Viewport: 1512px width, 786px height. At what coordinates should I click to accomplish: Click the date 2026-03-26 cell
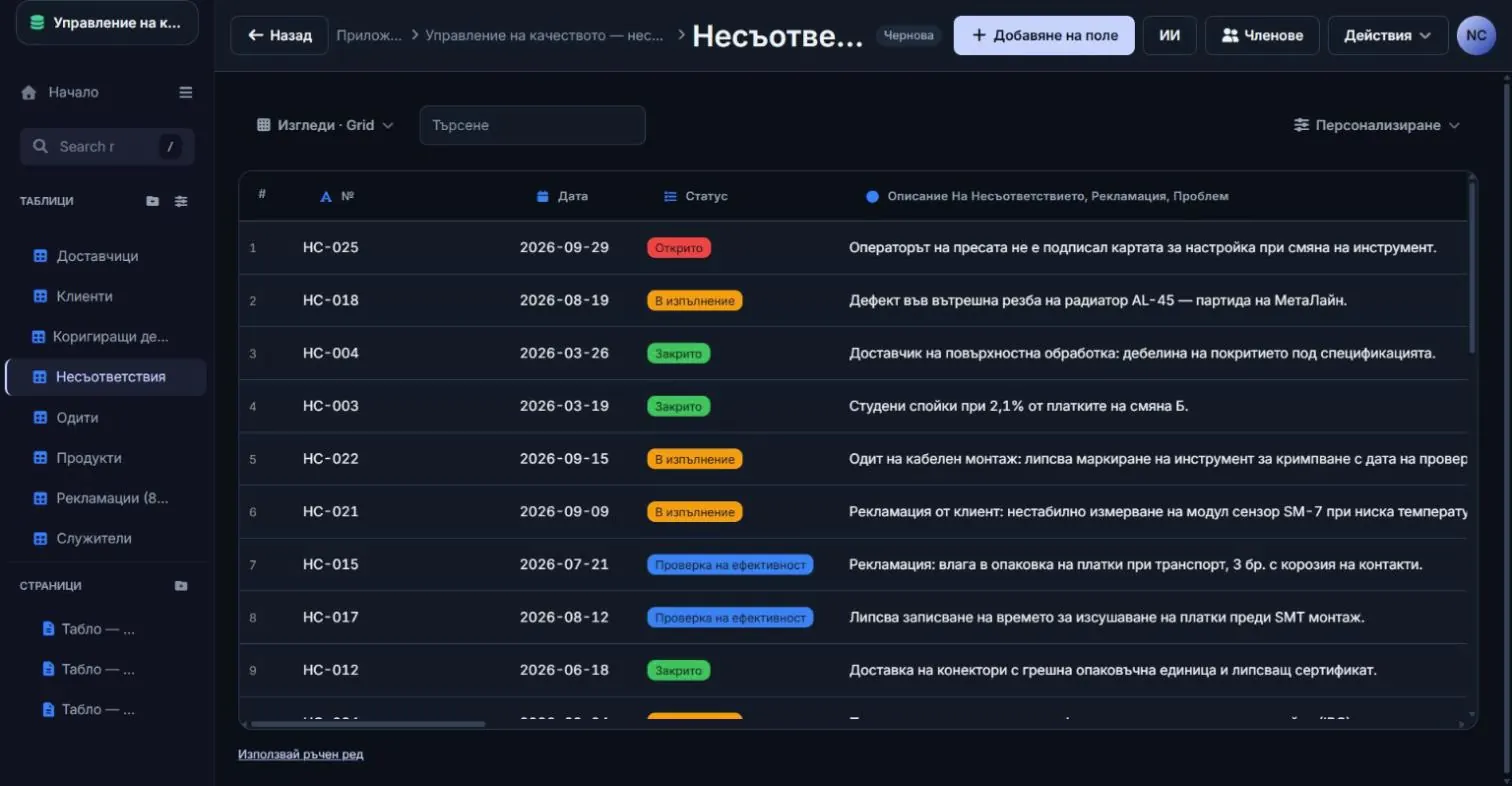coord(564,353)
